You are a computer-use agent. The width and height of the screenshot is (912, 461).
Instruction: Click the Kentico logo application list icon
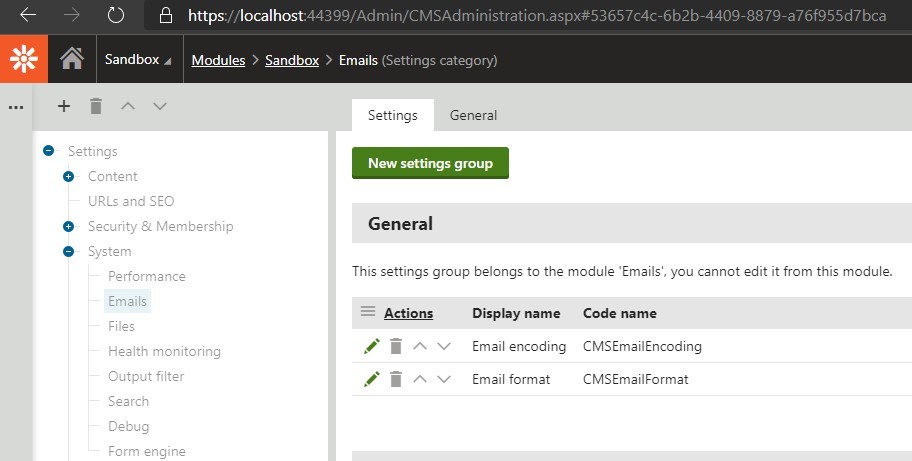click(x=24, y=59)
